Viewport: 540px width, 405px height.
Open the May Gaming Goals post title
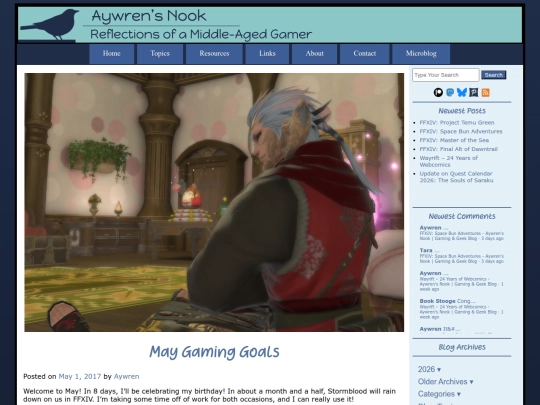(x=214, y=352)
